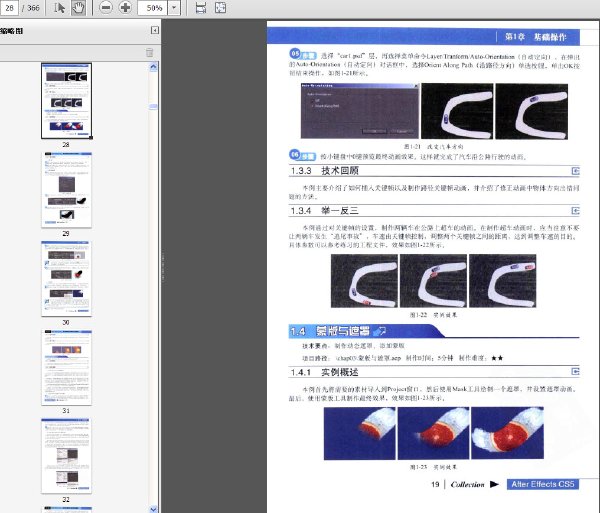The height and width of the screenshot is (513, 600).
Task: Click the step 05 badge icon
Action: coord(302,54)
